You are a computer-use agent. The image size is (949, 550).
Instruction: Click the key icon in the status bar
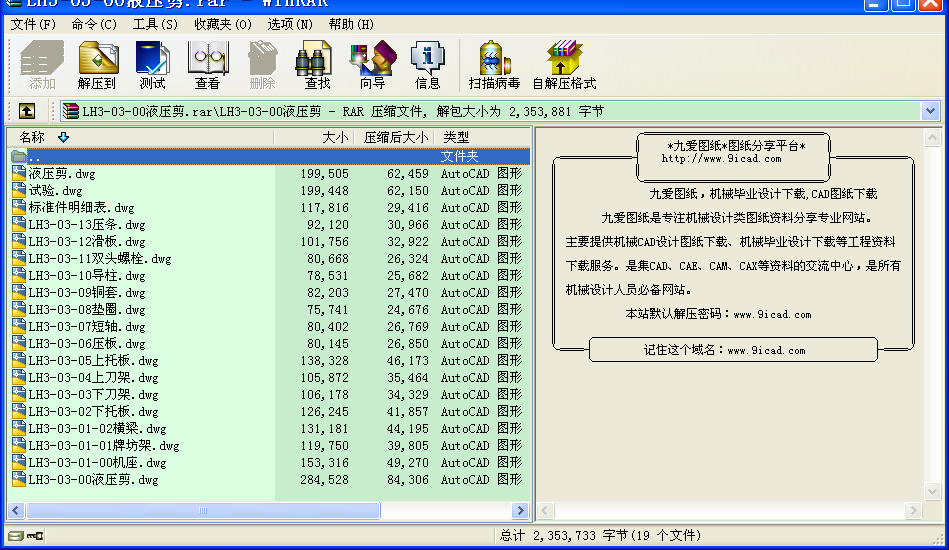pos(35,535)
